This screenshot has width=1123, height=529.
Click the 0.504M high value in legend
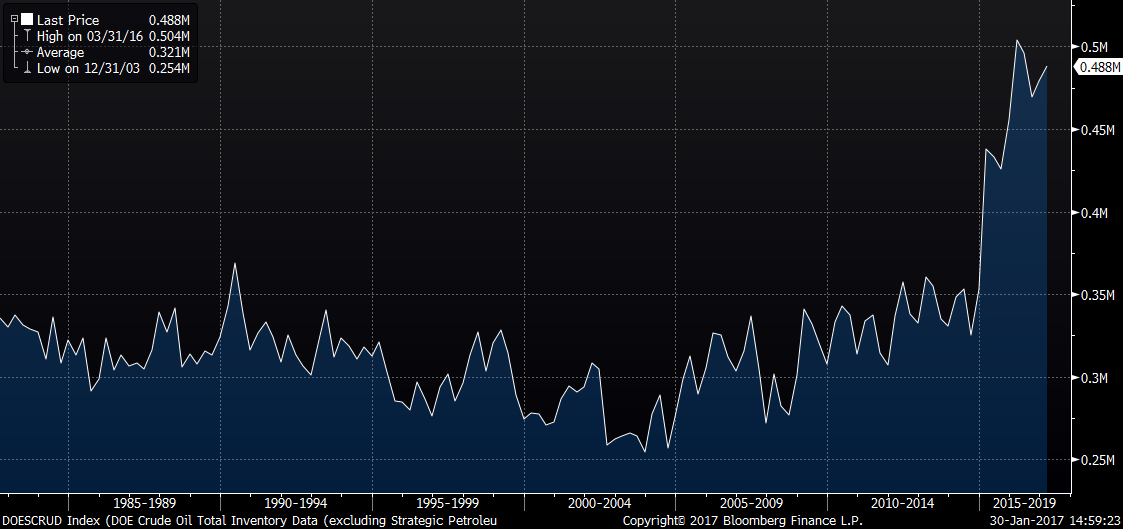pos(169,37)
